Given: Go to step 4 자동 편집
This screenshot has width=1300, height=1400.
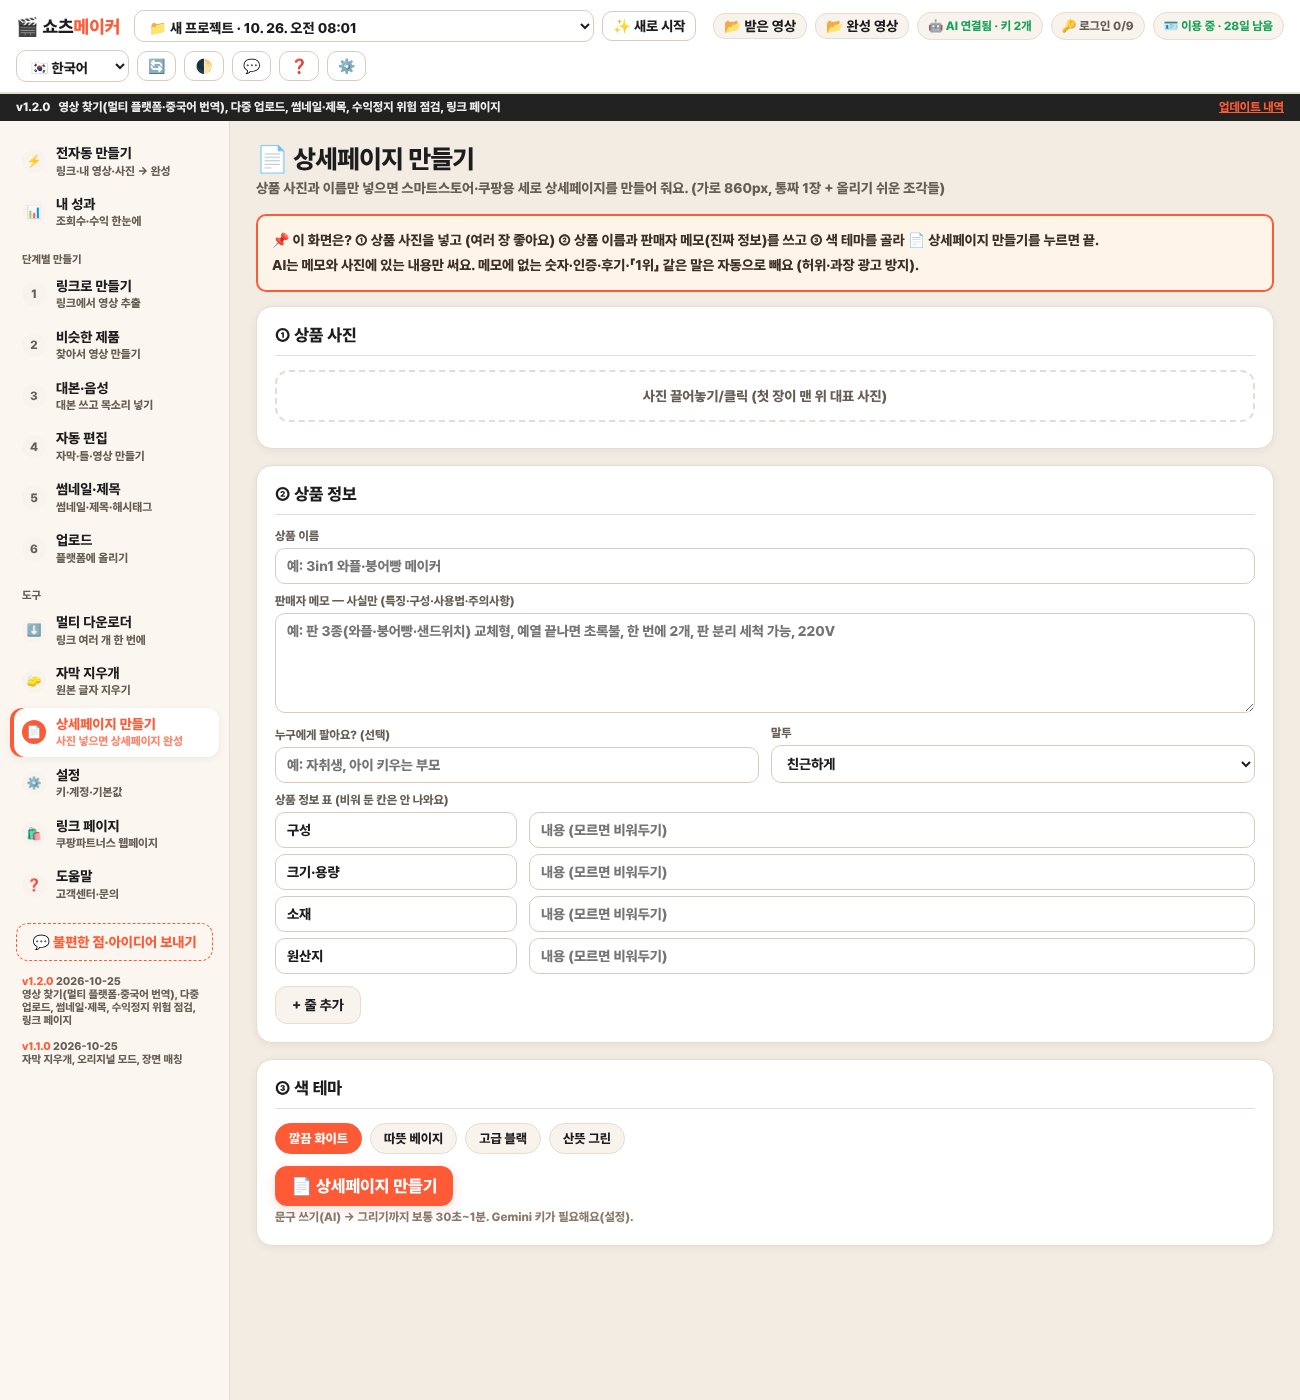Looking at the screenshot, I should click(x=115, y=447).
